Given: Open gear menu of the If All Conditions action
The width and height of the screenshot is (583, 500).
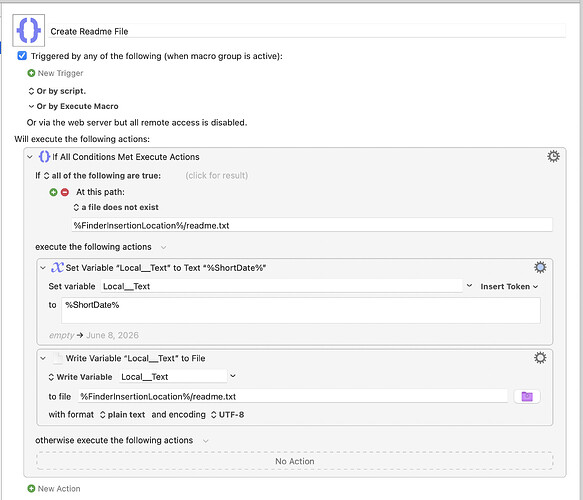Looking at the screenshot, I should (553, 157).
